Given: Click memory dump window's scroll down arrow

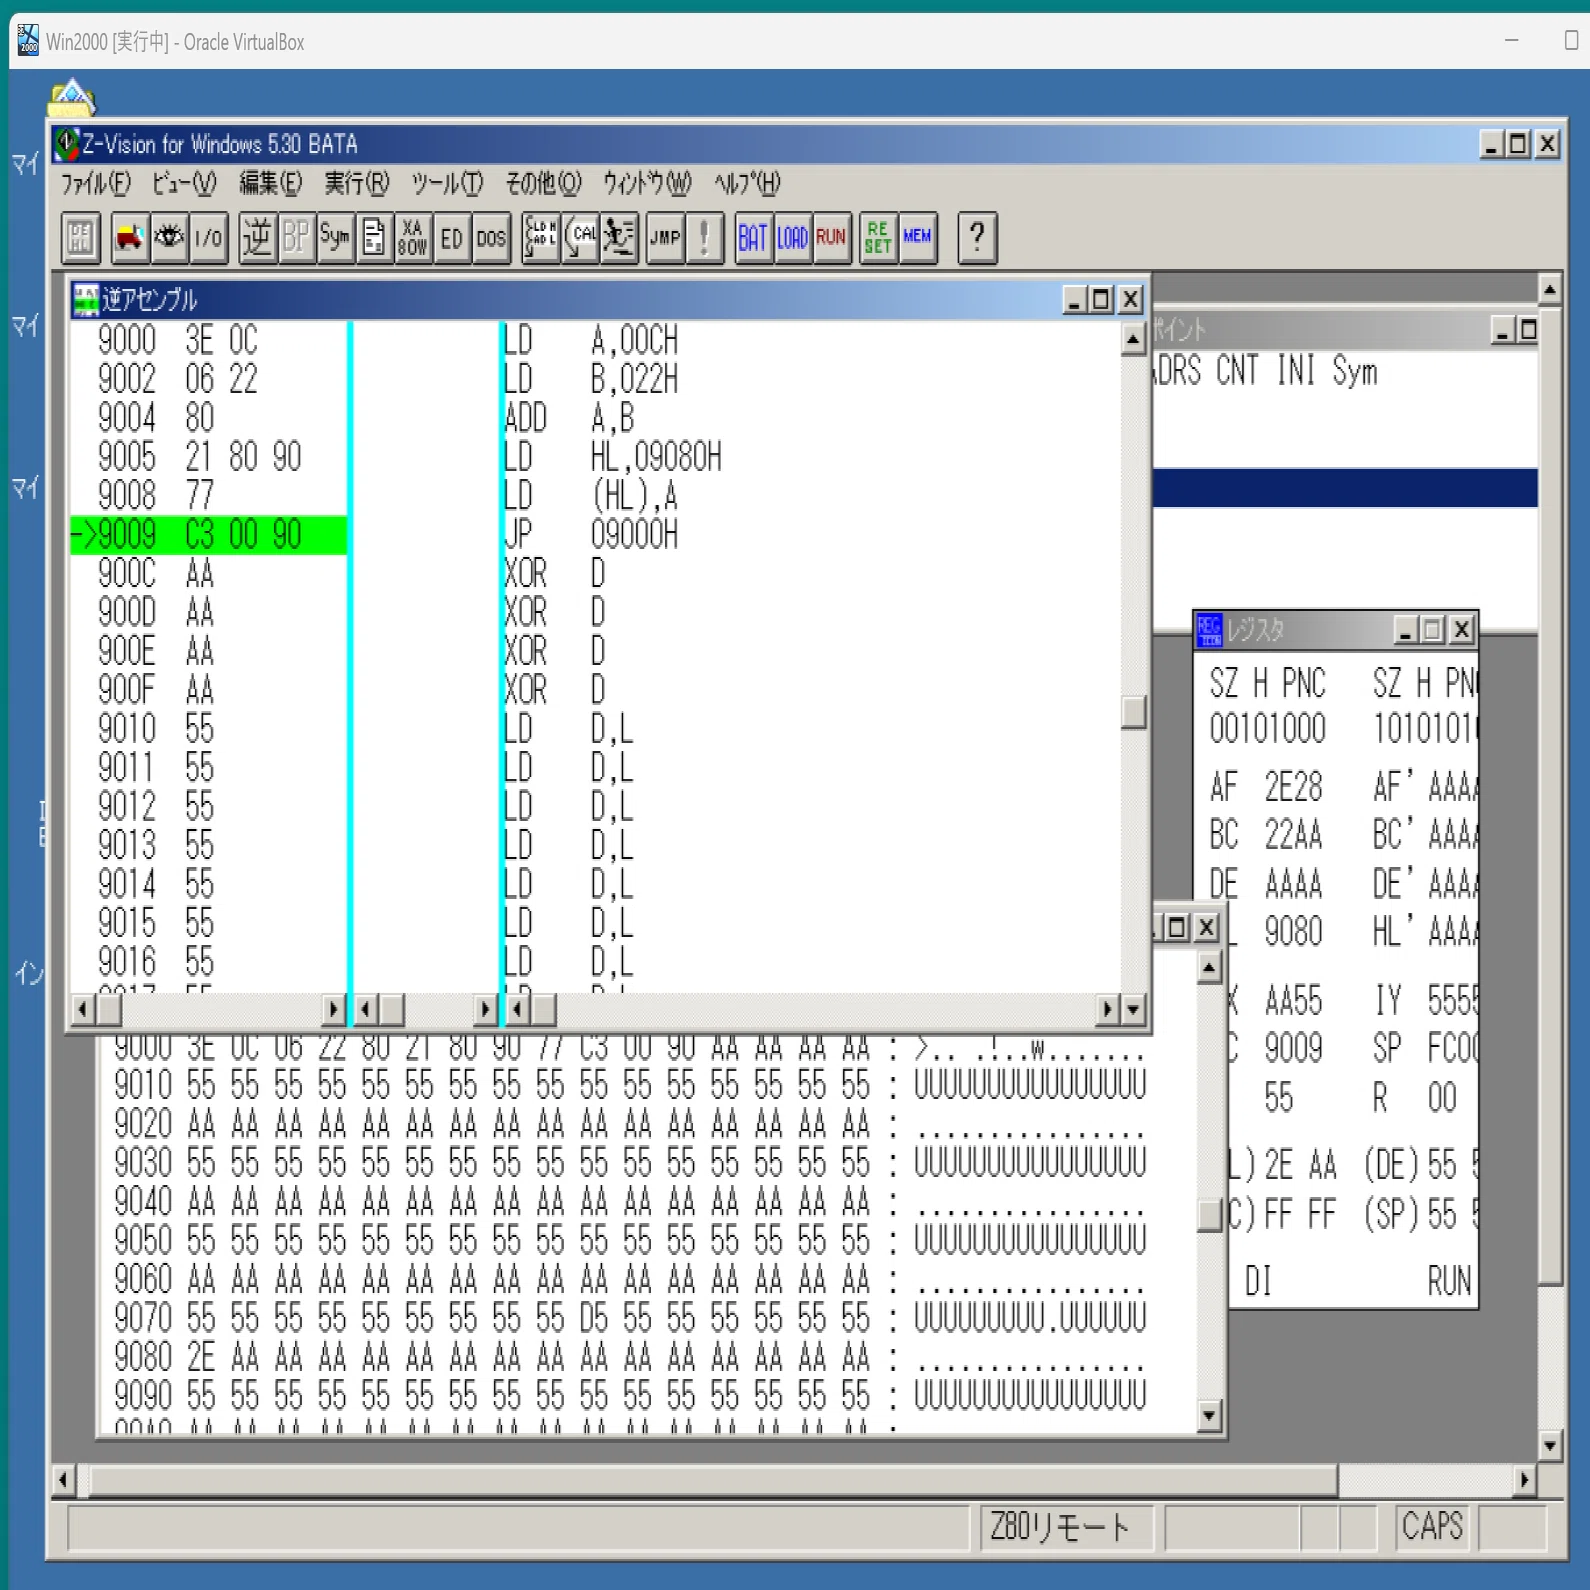Looking at the screenshot, I should (x=1210, y=1415).
